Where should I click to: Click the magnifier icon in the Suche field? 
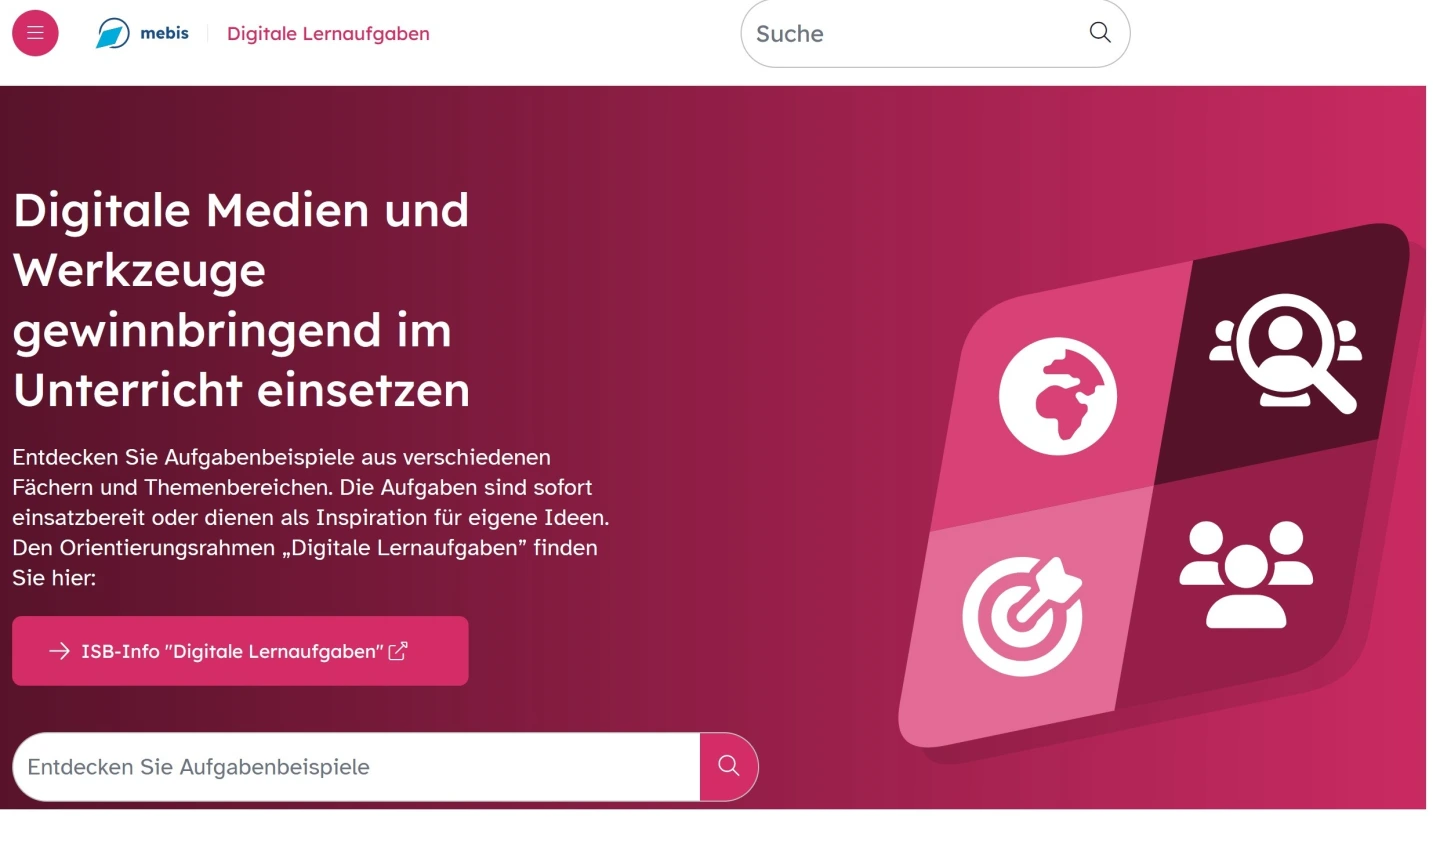(x=1100, y=33)
